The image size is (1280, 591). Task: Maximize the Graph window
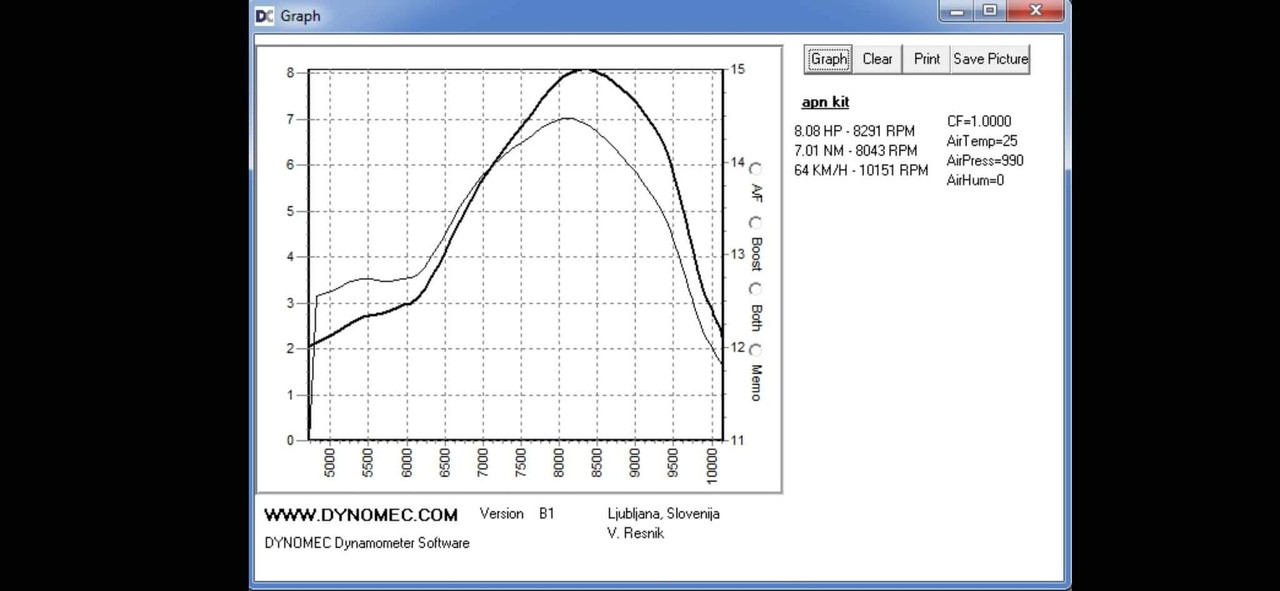tap(990, 11)
